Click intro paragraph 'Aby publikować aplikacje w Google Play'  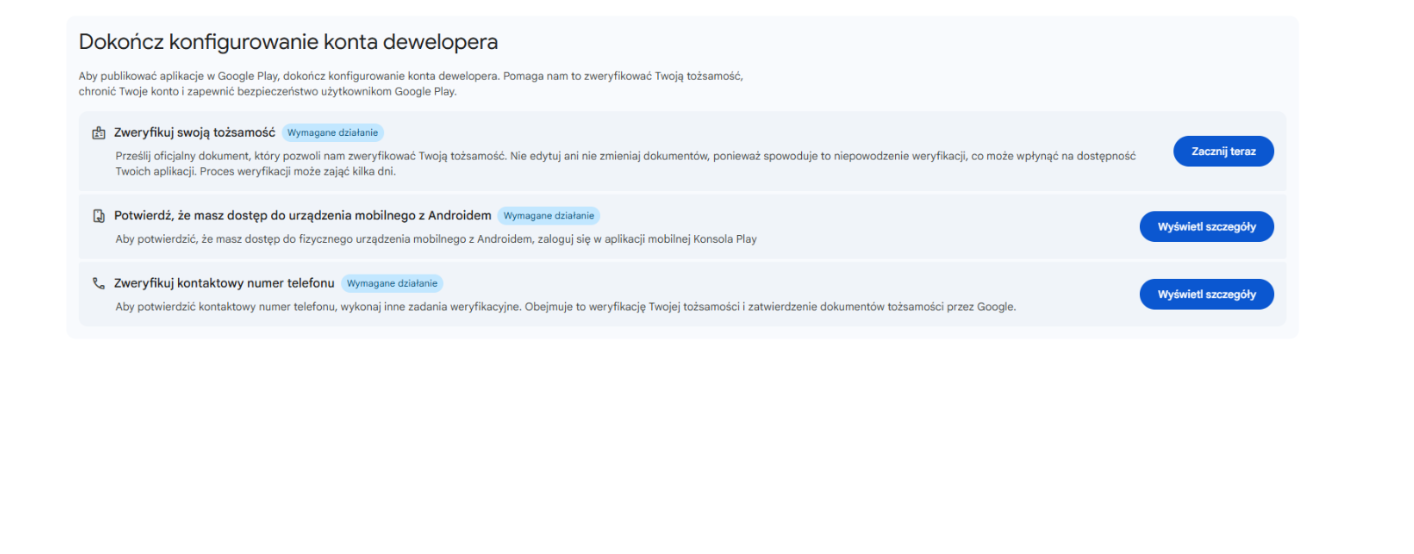[x=411, y=83]
